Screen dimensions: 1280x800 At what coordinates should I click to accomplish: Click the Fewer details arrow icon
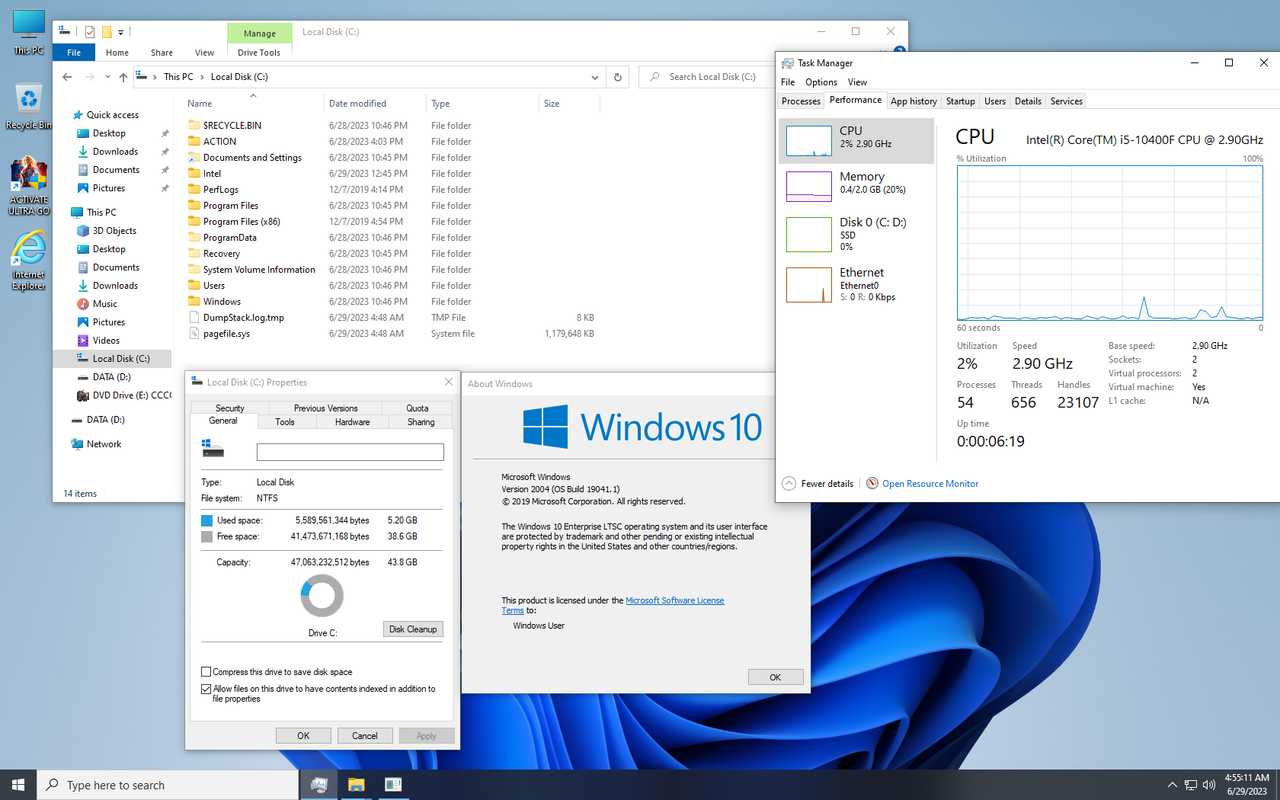tap(789, 483)
